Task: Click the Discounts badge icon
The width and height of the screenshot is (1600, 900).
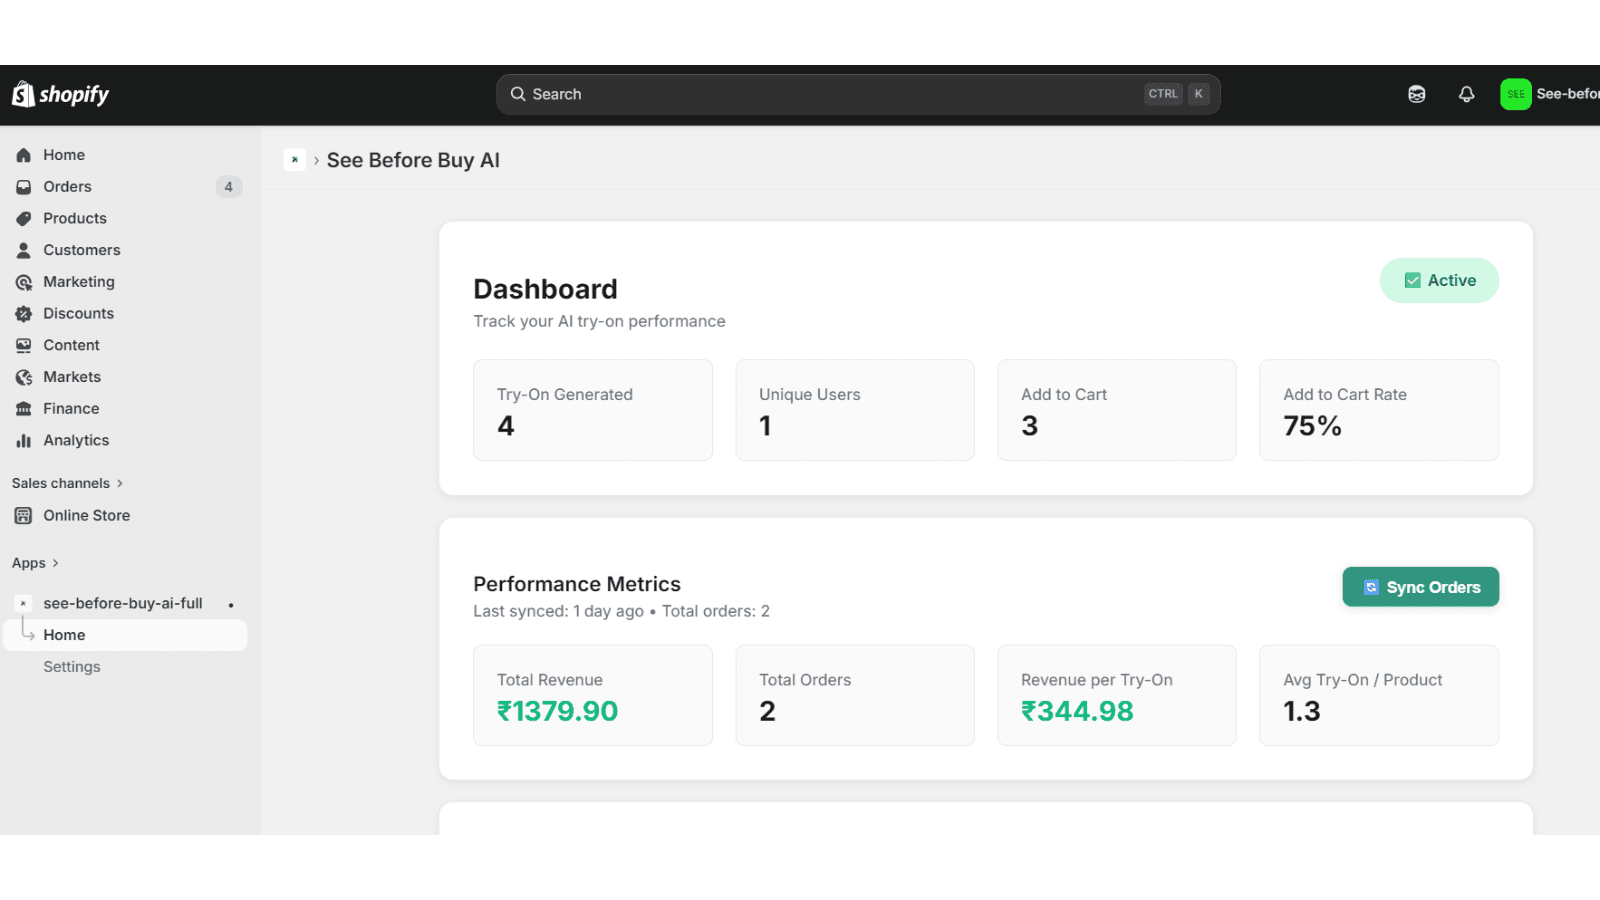Action: point(24,314)
